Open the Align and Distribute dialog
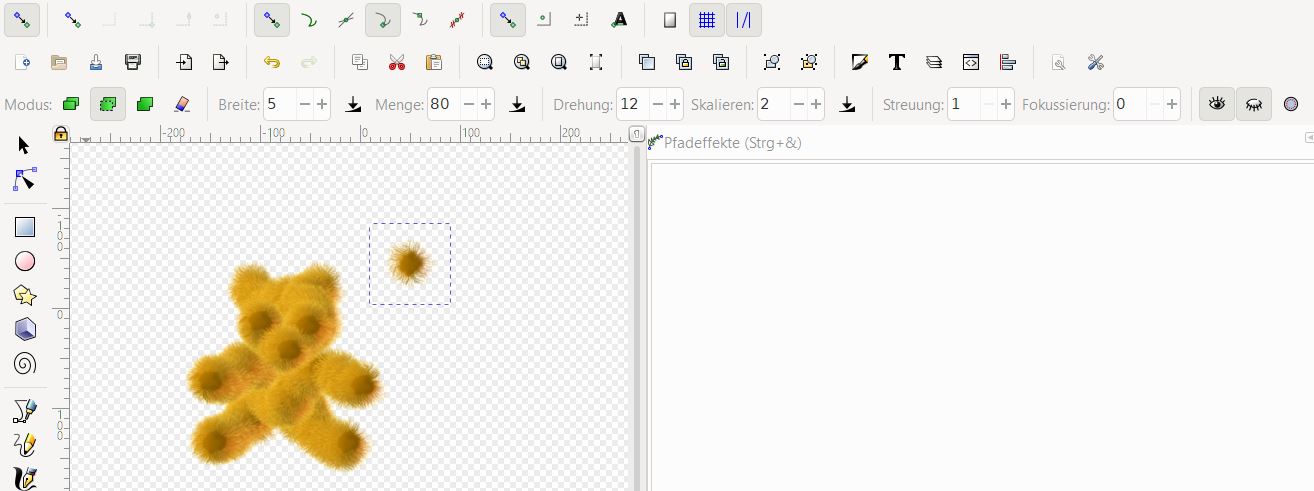Viewport: 1314px width, 491px height. coord(1008,62)
